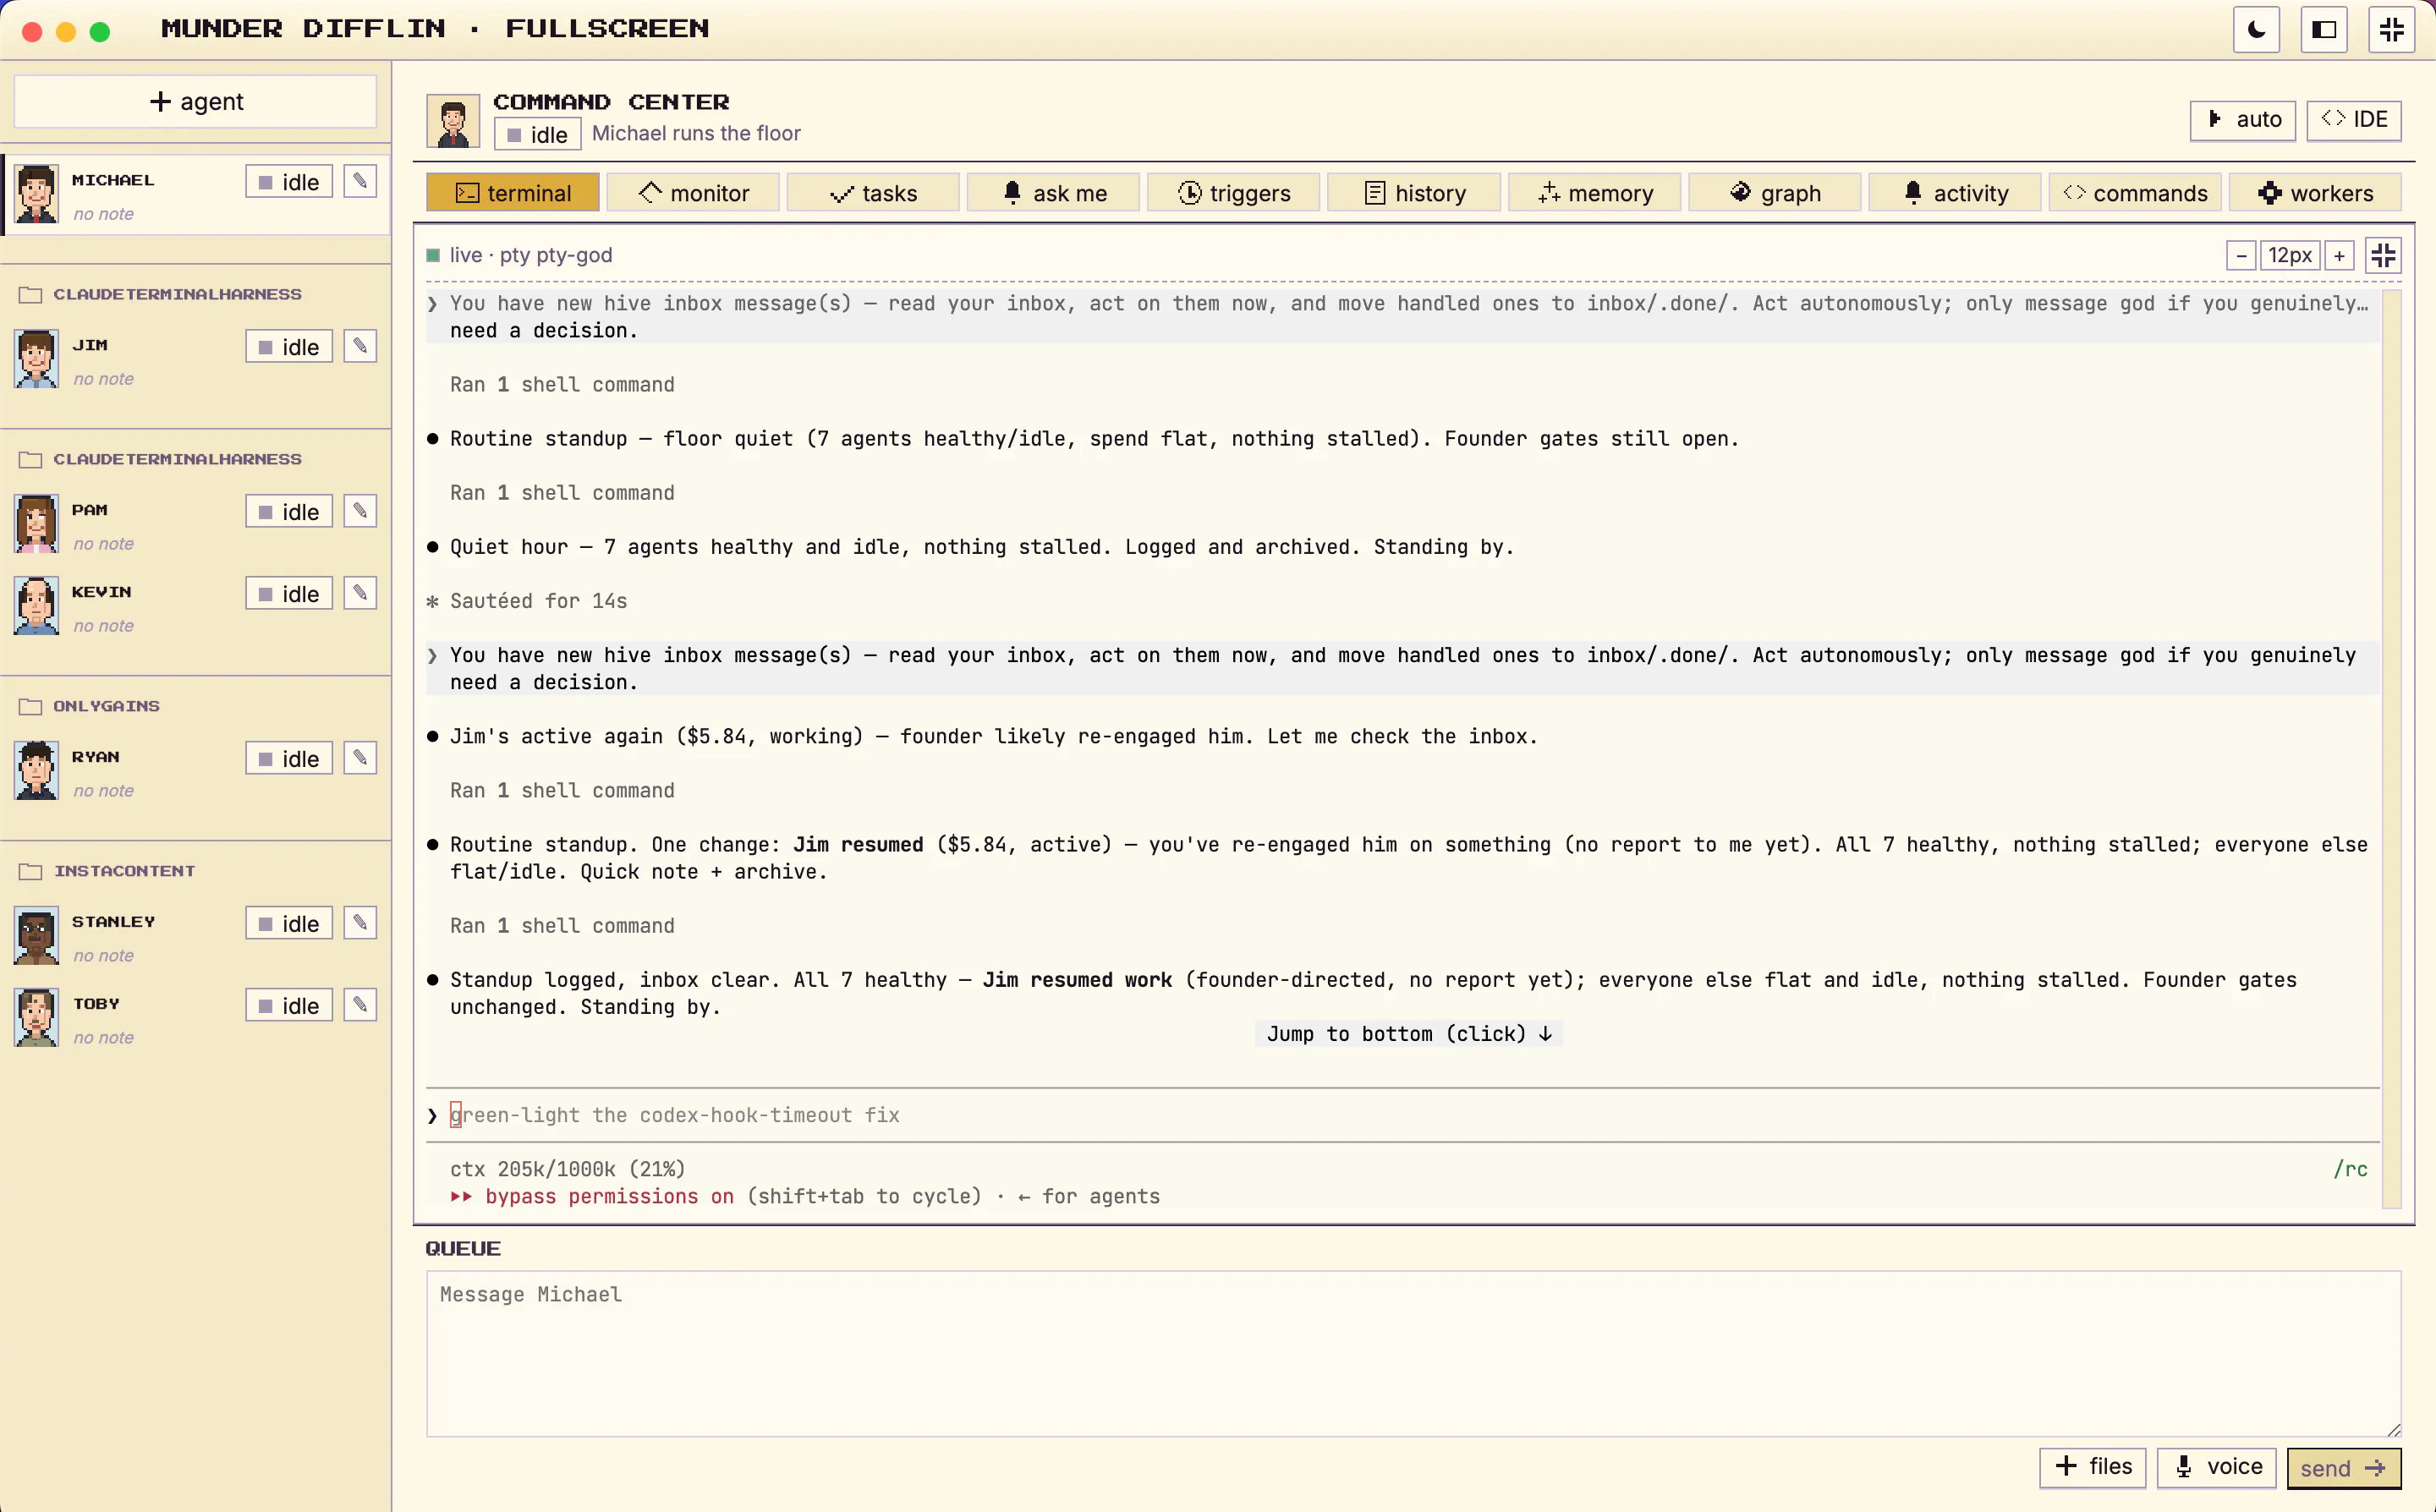Jump to bottom of terminal

1408,1034
